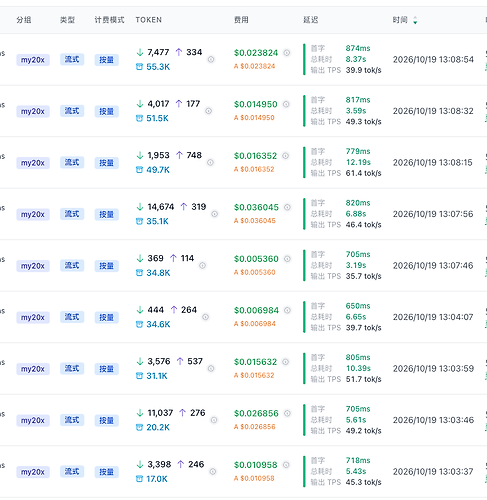The height and width of the screenshot is (500, 487).
Task: Click cache icon beside 51.5K
Action: 139,118
